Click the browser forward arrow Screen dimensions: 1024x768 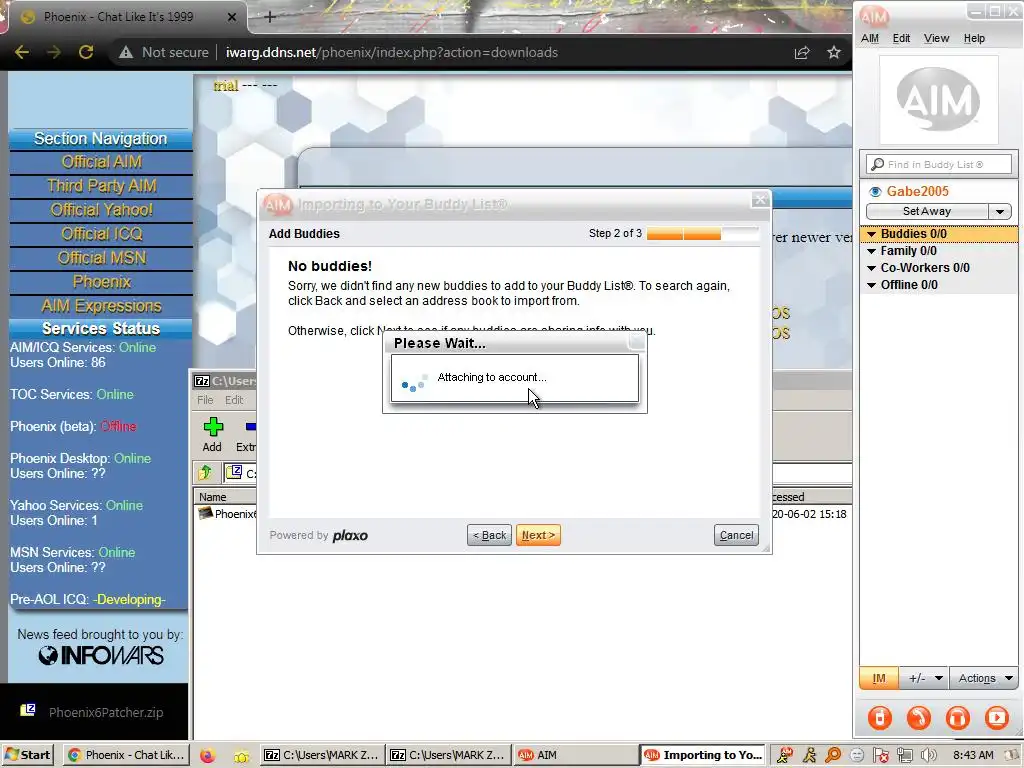(54, 52)
